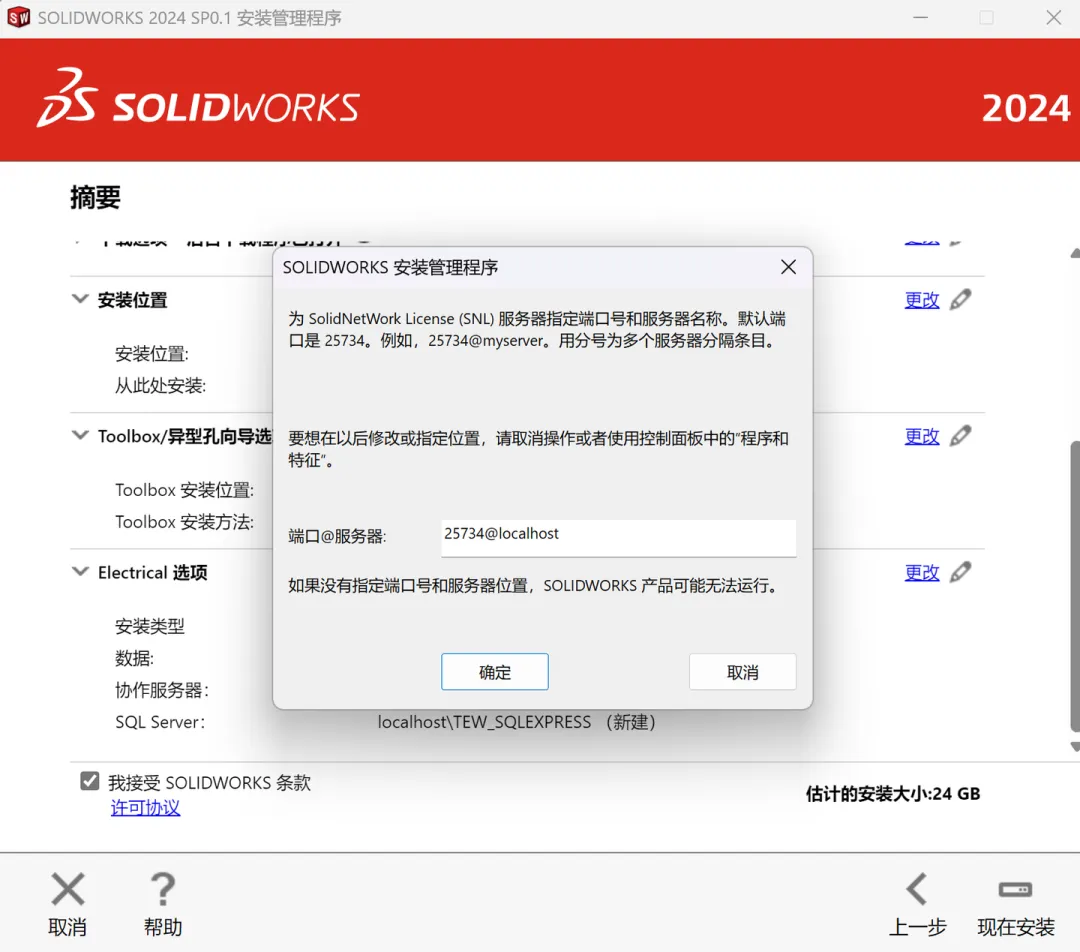Screen dimensions: 1080x952
Task: Click the pencil icon beside Toolbox section
Action: click(961, 436)
